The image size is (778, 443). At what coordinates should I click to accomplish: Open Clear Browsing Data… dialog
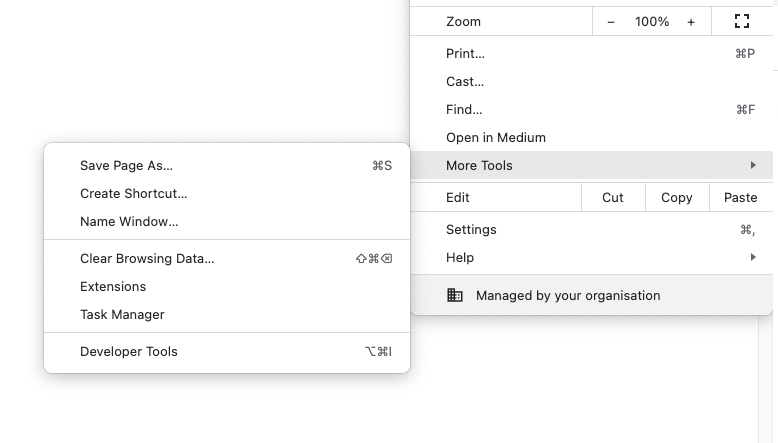pos(227,258)
